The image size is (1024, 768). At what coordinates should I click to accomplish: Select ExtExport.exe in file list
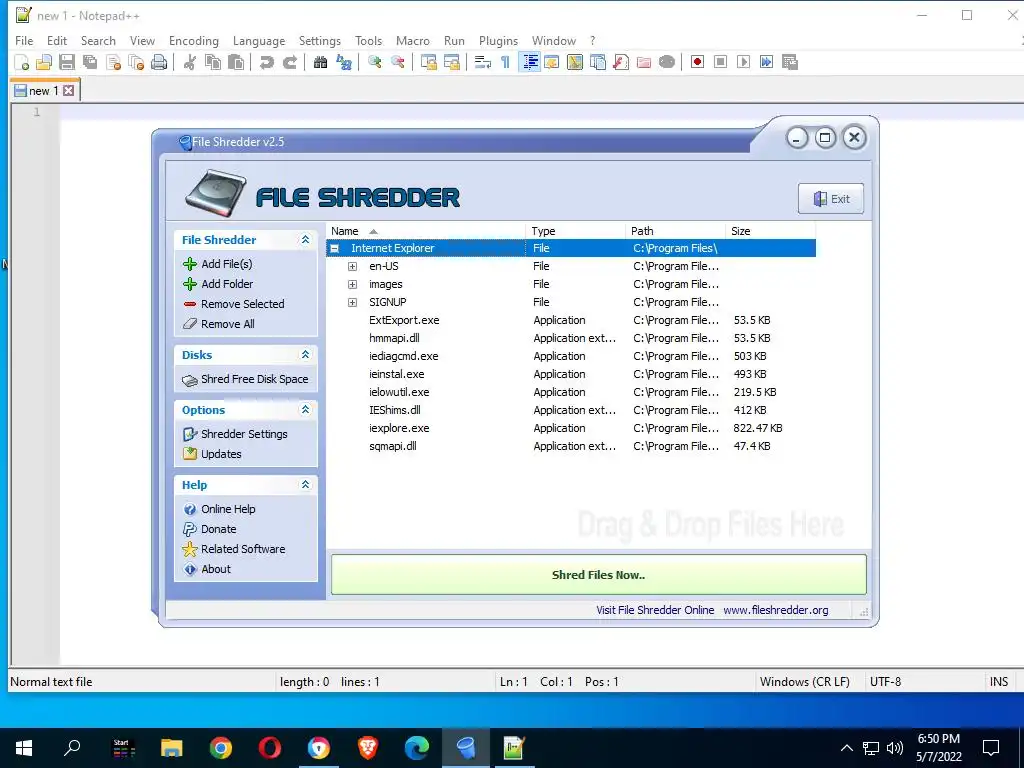[404, 320]
